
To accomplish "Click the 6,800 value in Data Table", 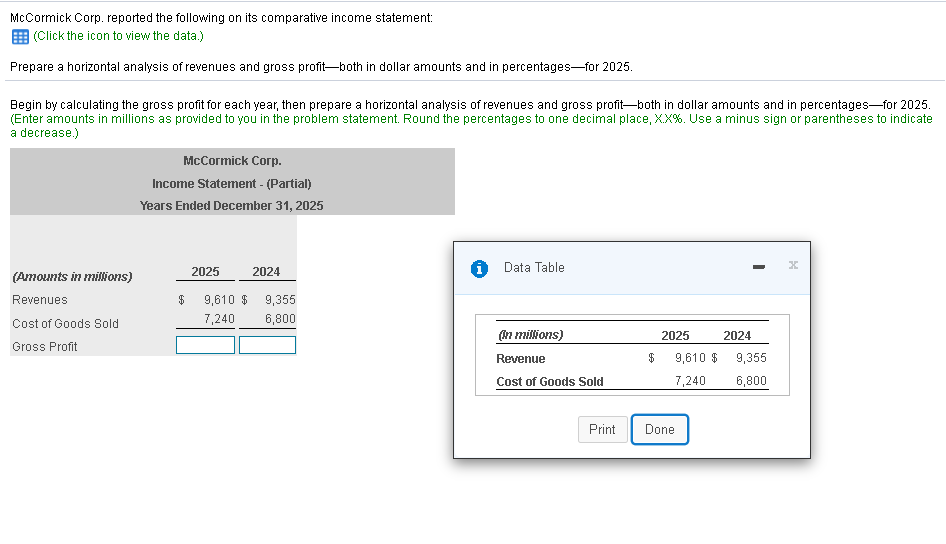I will pyautogui.click(x=751, y=381).
